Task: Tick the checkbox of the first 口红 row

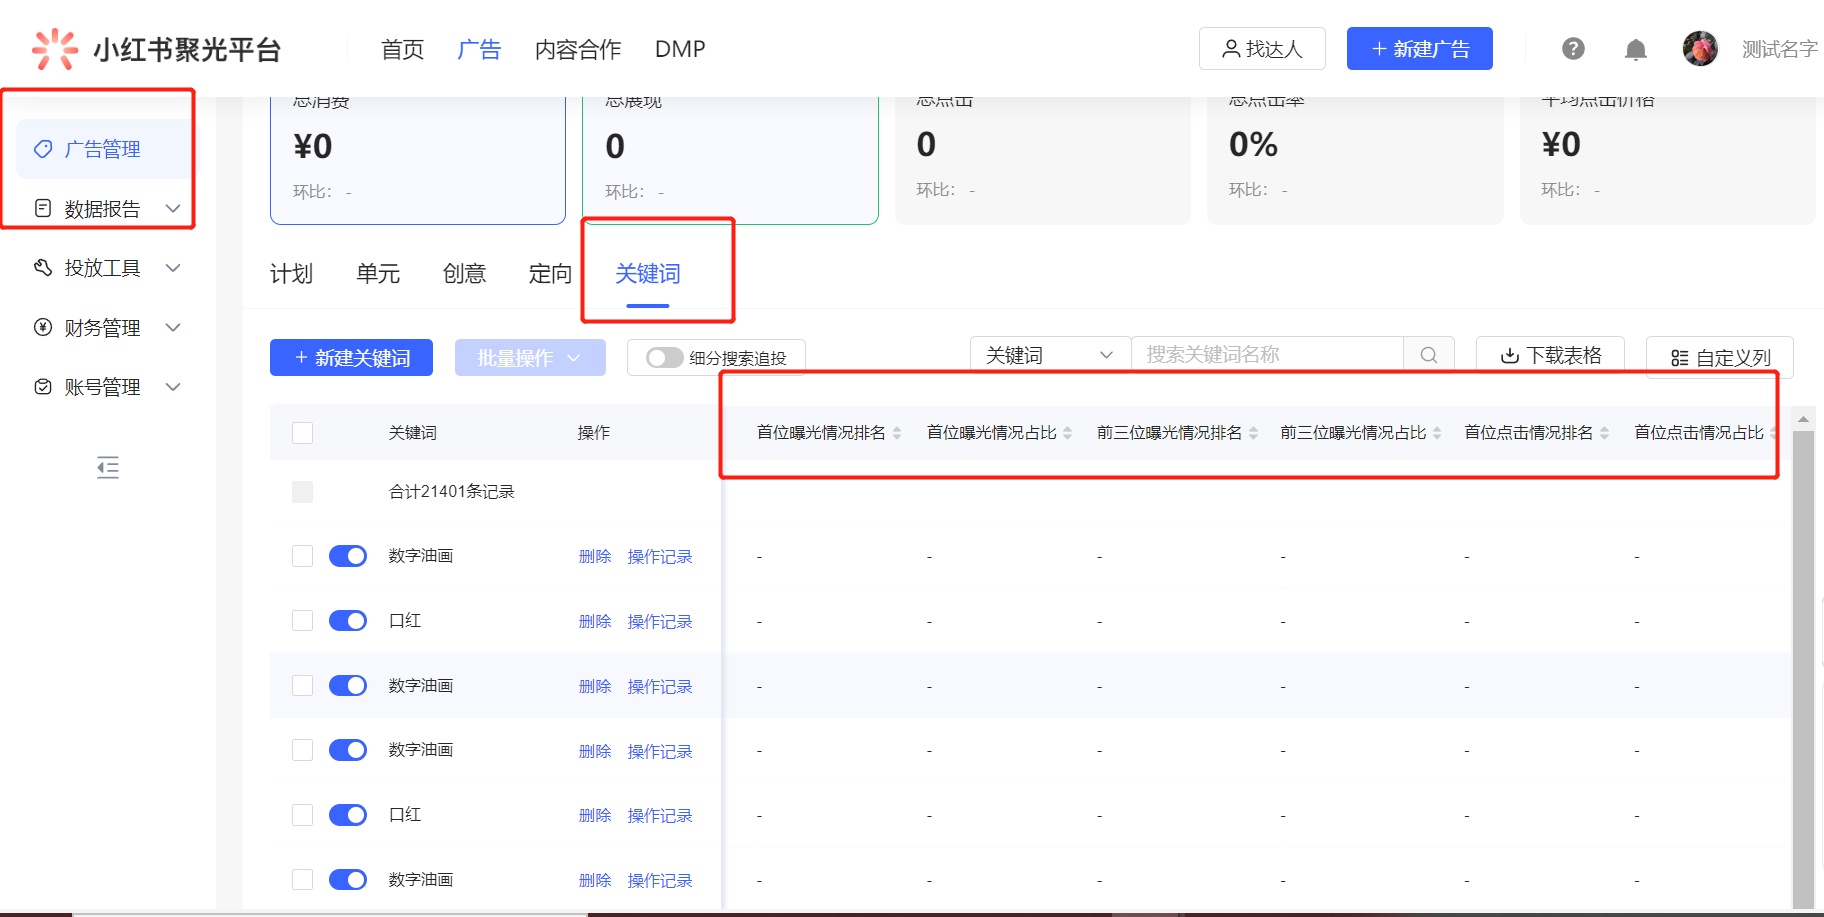Action: [302, 620]
